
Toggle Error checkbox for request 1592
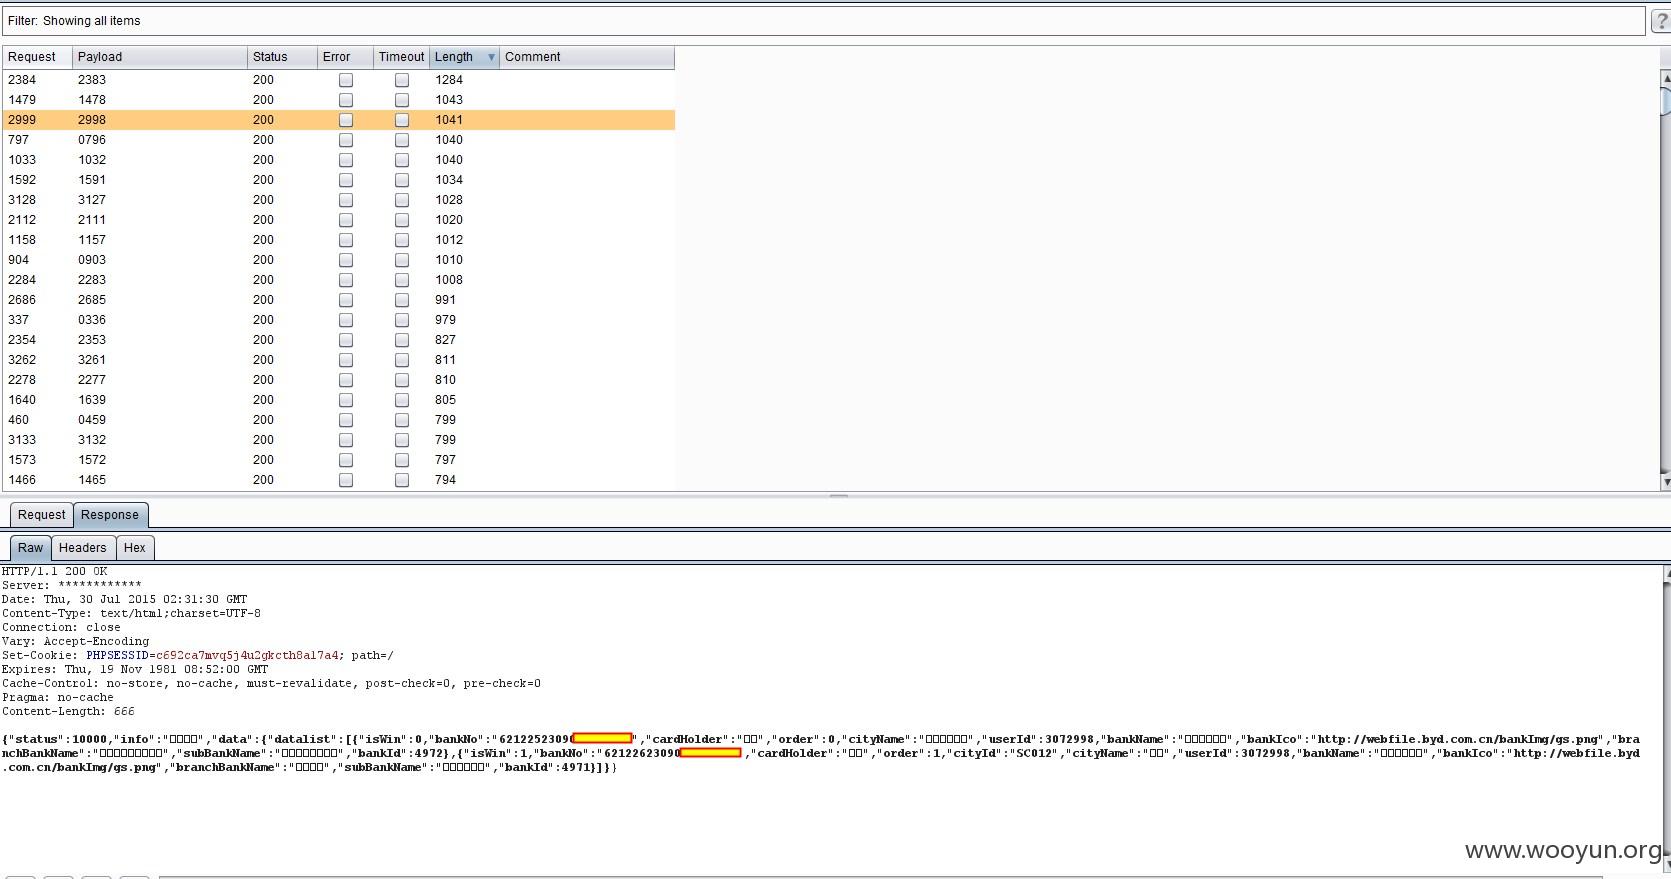click(346, 180)
